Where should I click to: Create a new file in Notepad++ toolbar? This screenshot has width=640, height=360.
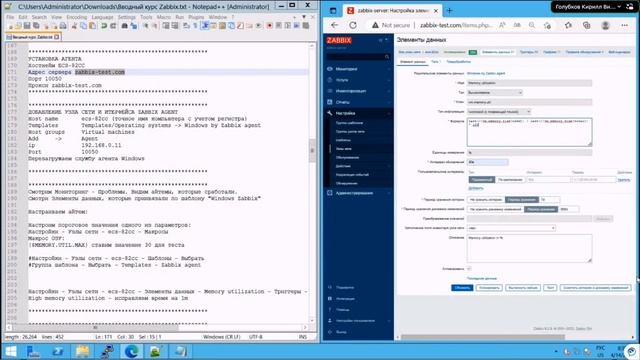(x=10, y=26)
